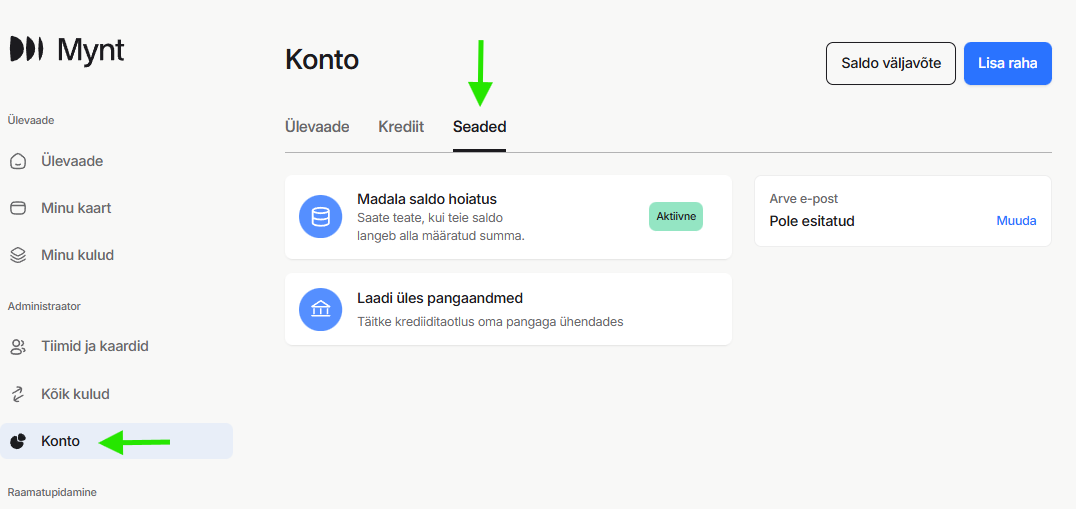This screenshot has height=509, width=1076.
Task: Click the Minu kaart card icon
Action: click(18, 208)
